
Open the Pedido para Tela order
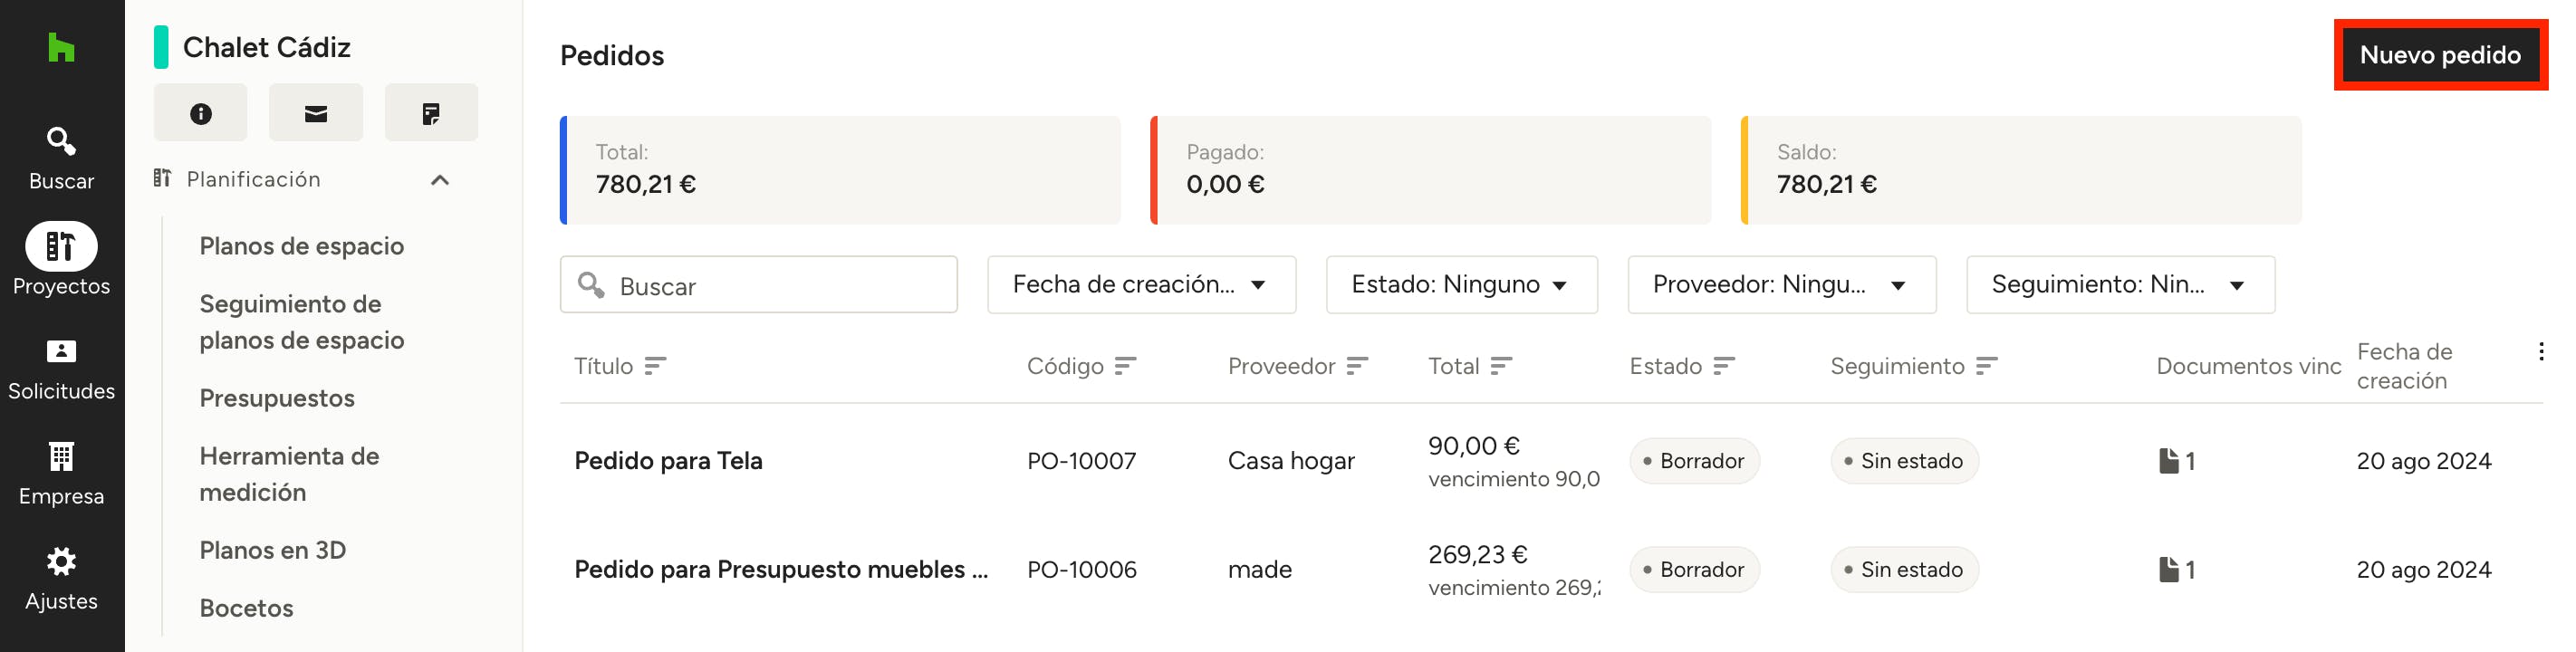(x=668, y=461)
